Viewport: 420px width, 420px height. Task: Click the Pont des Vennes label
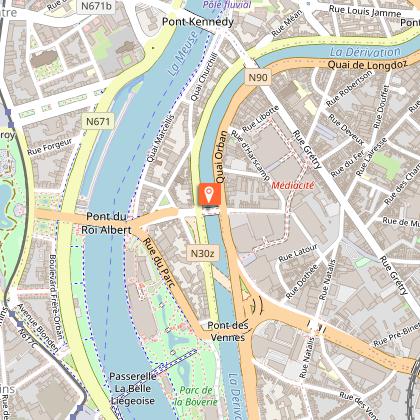(228, 331)
